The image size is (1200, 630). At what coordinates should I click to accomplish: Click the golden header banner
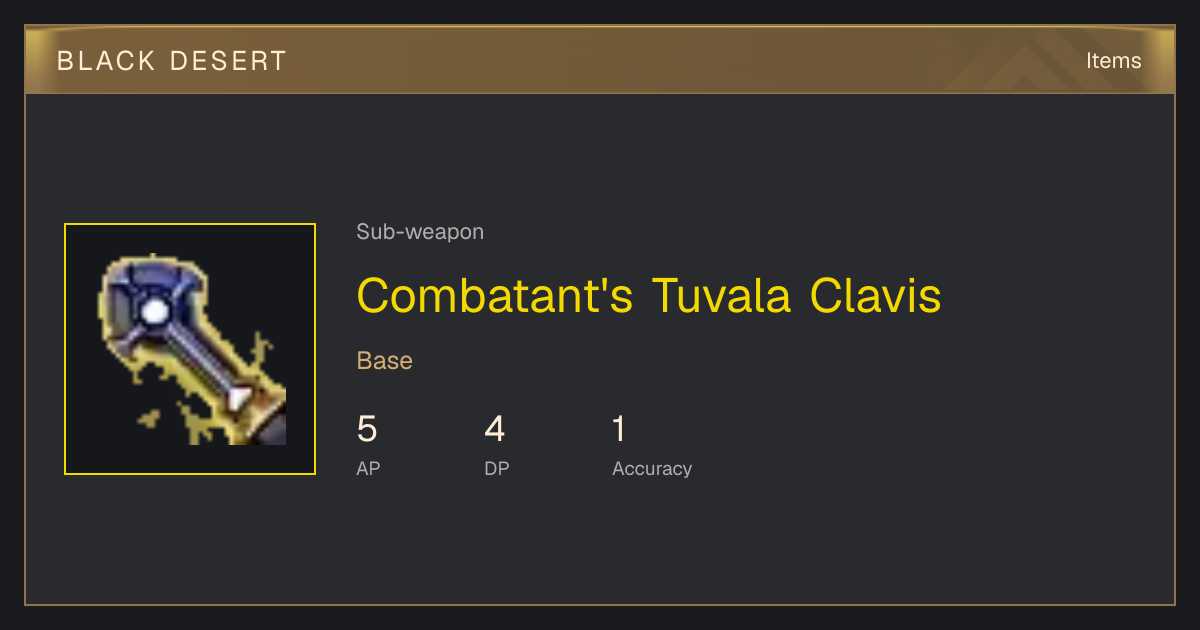click(x=600, y=60)
